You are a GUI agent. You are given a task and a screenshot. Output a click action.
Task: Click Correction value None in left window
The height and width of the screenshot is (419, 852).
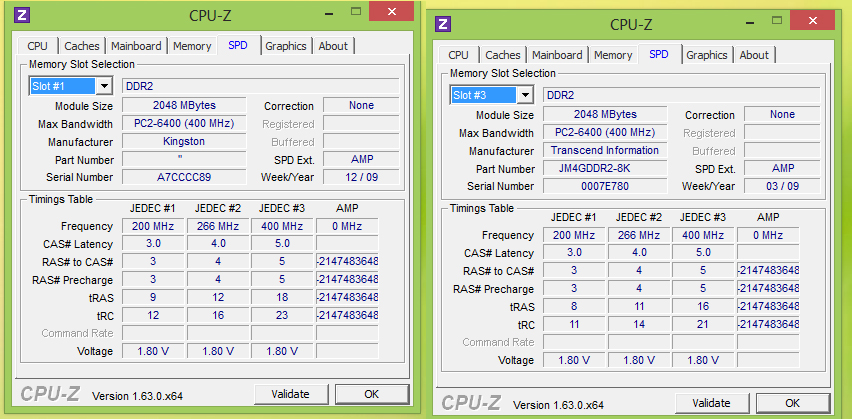(361, 105)
